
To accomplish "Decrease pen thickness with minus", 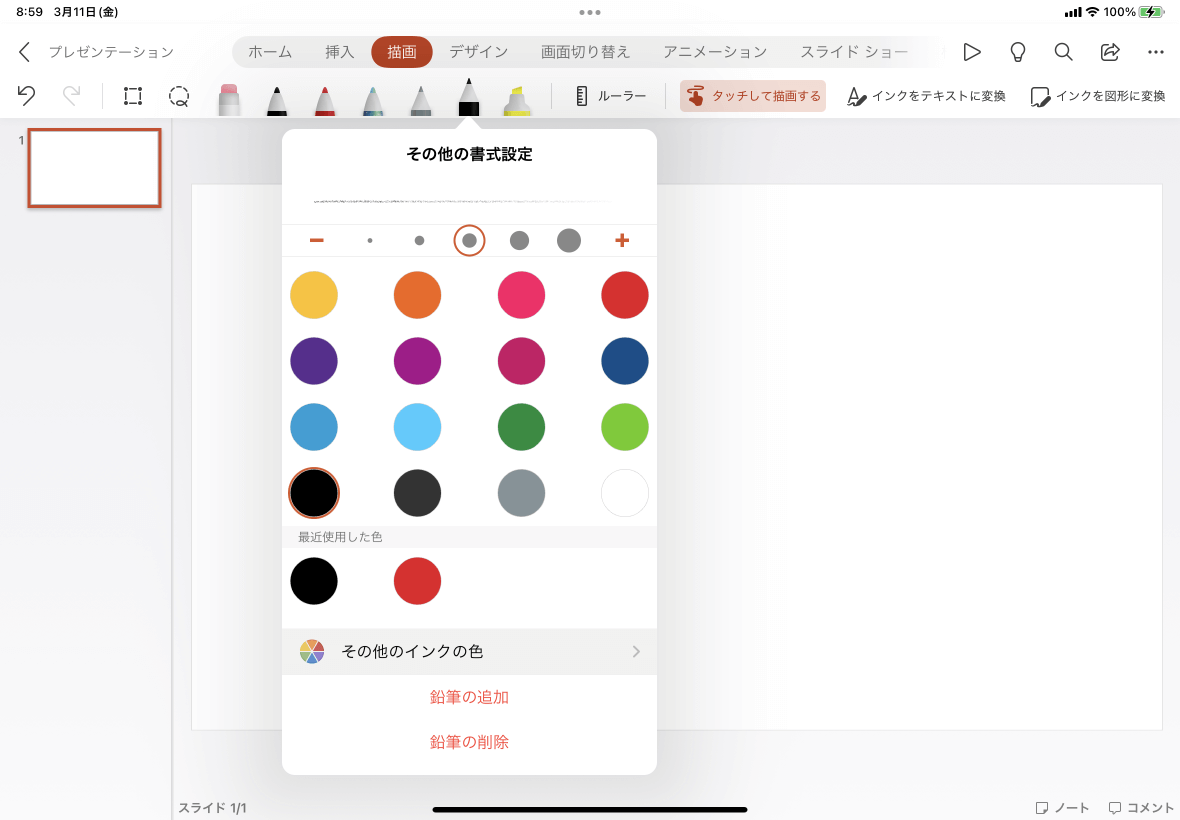I will 316,240.
